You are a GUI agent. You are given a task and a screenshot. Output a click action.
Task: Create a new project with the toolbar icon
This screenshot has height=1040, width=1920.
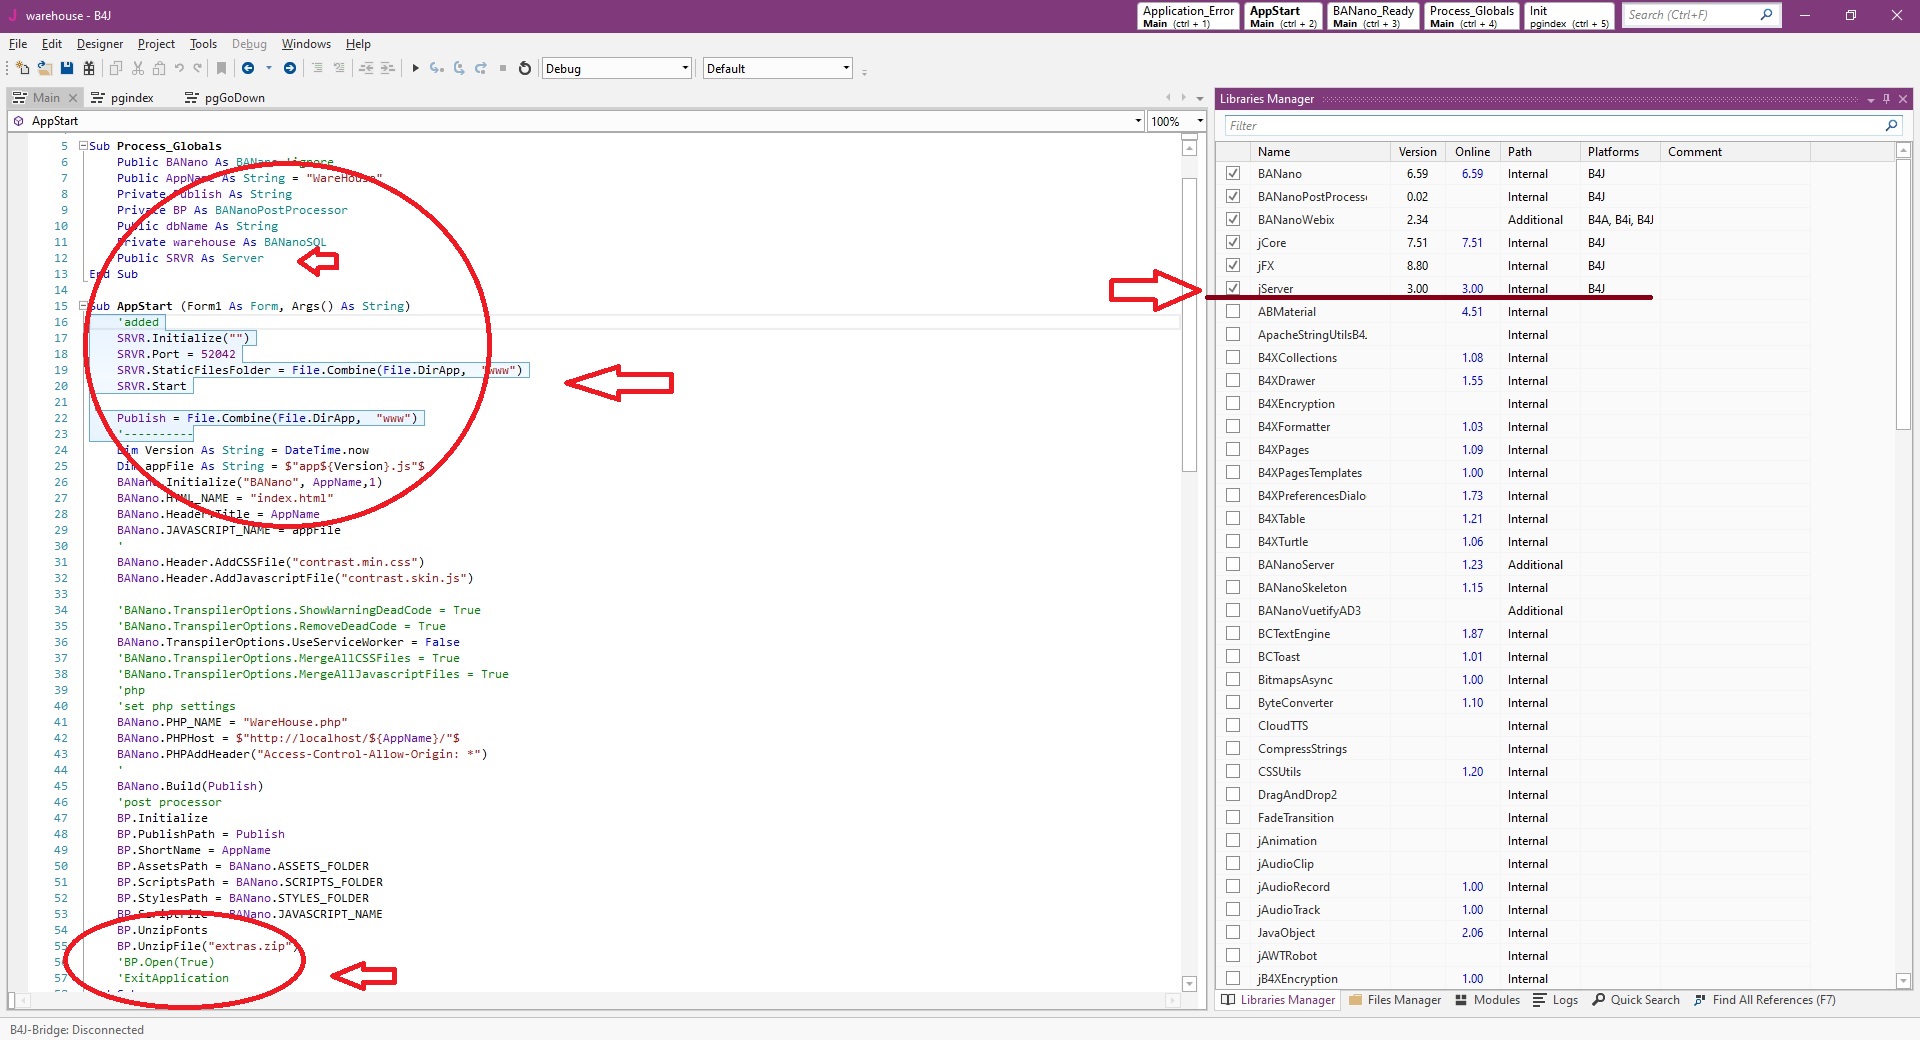click(22, 68)
